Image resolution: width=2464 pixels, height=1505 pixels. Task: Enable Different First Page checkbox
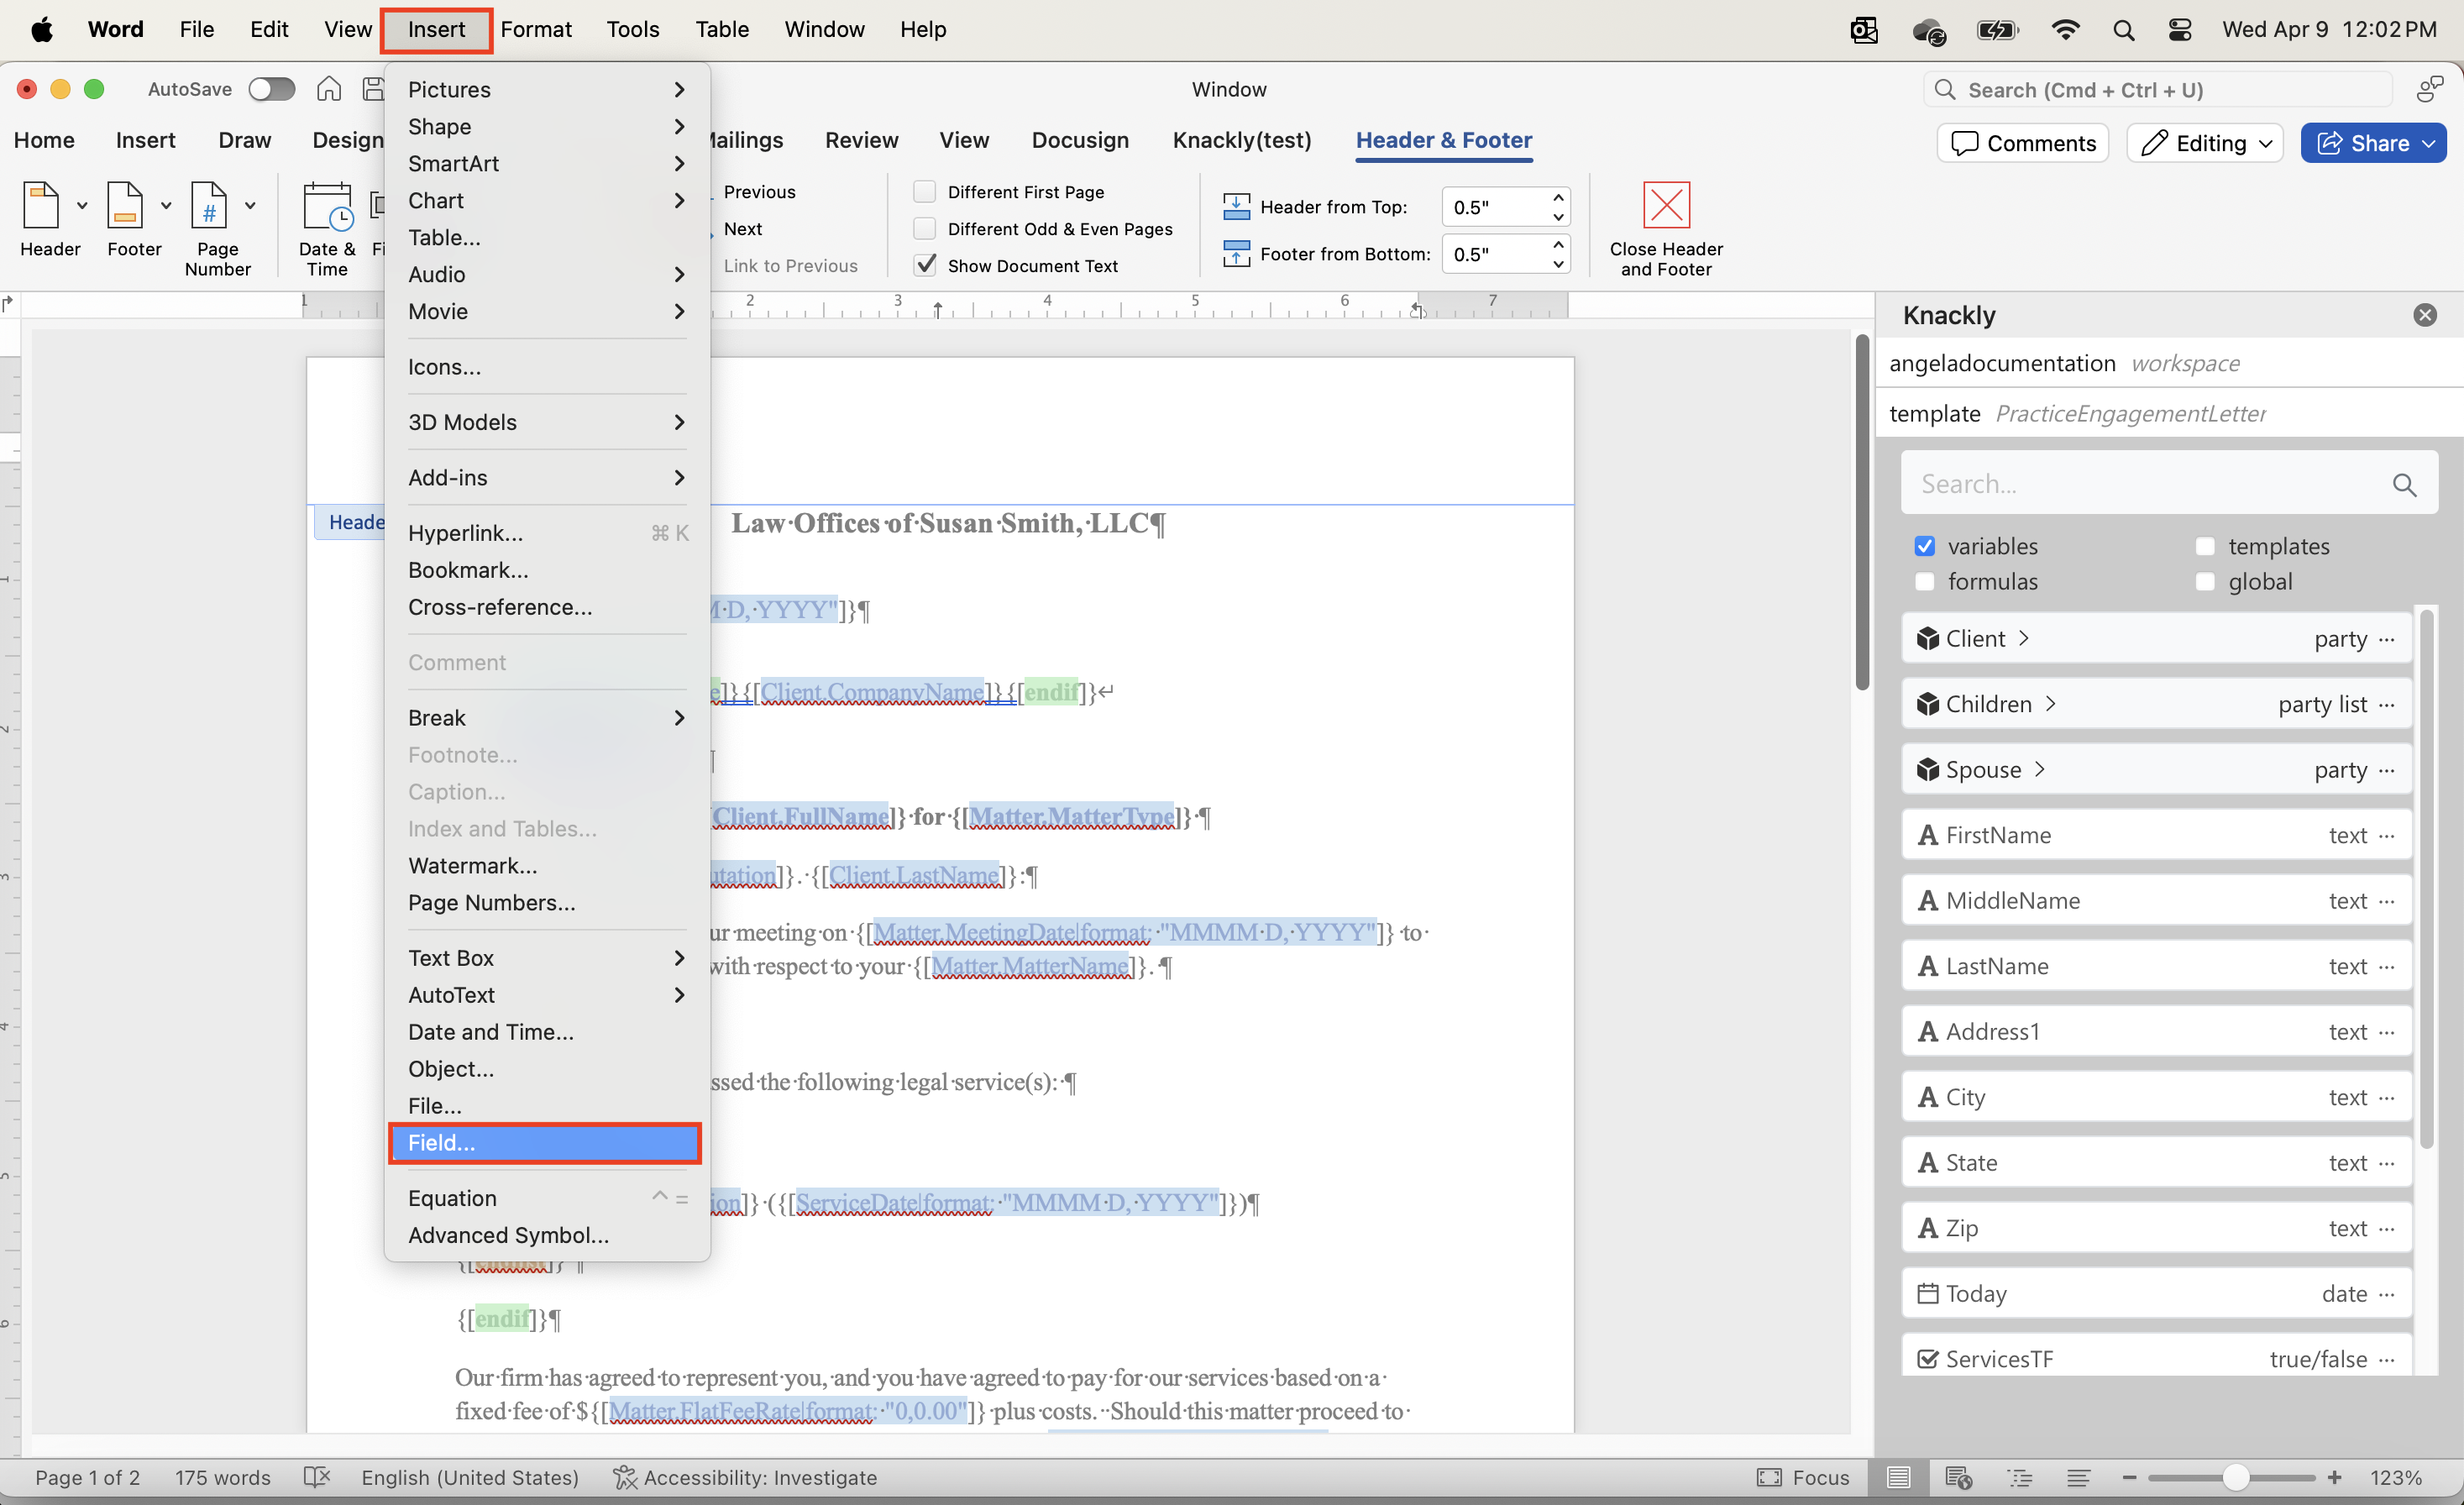click(925, 191)
